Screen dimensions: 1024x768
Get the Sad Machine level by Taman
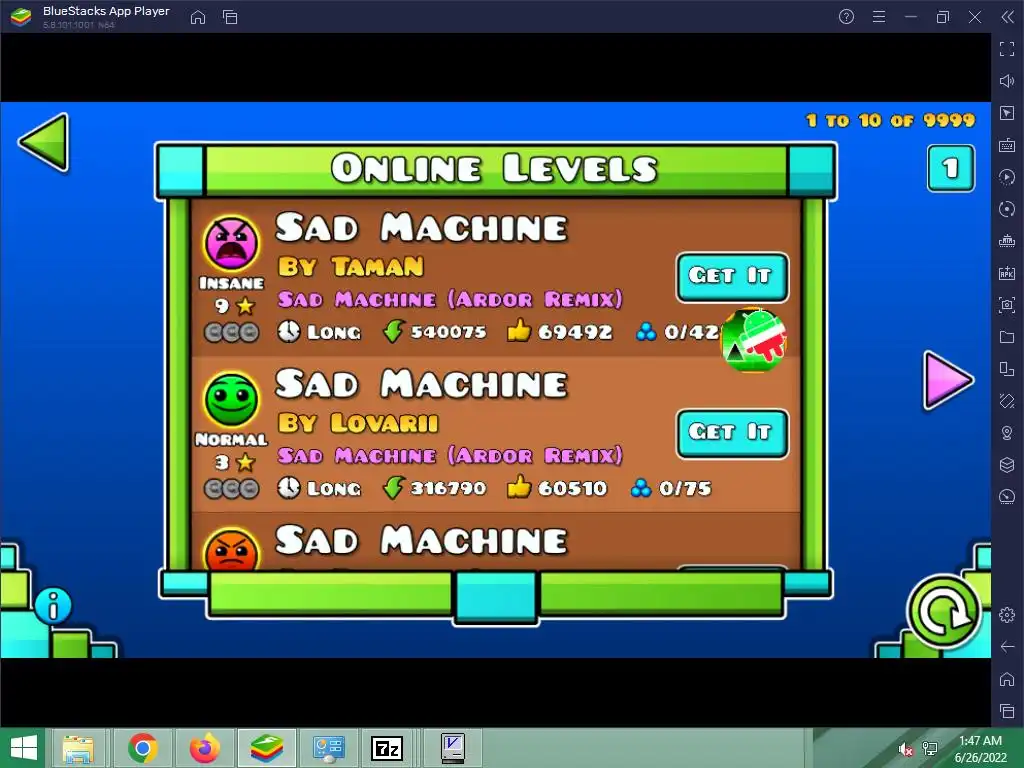point(732,277)
